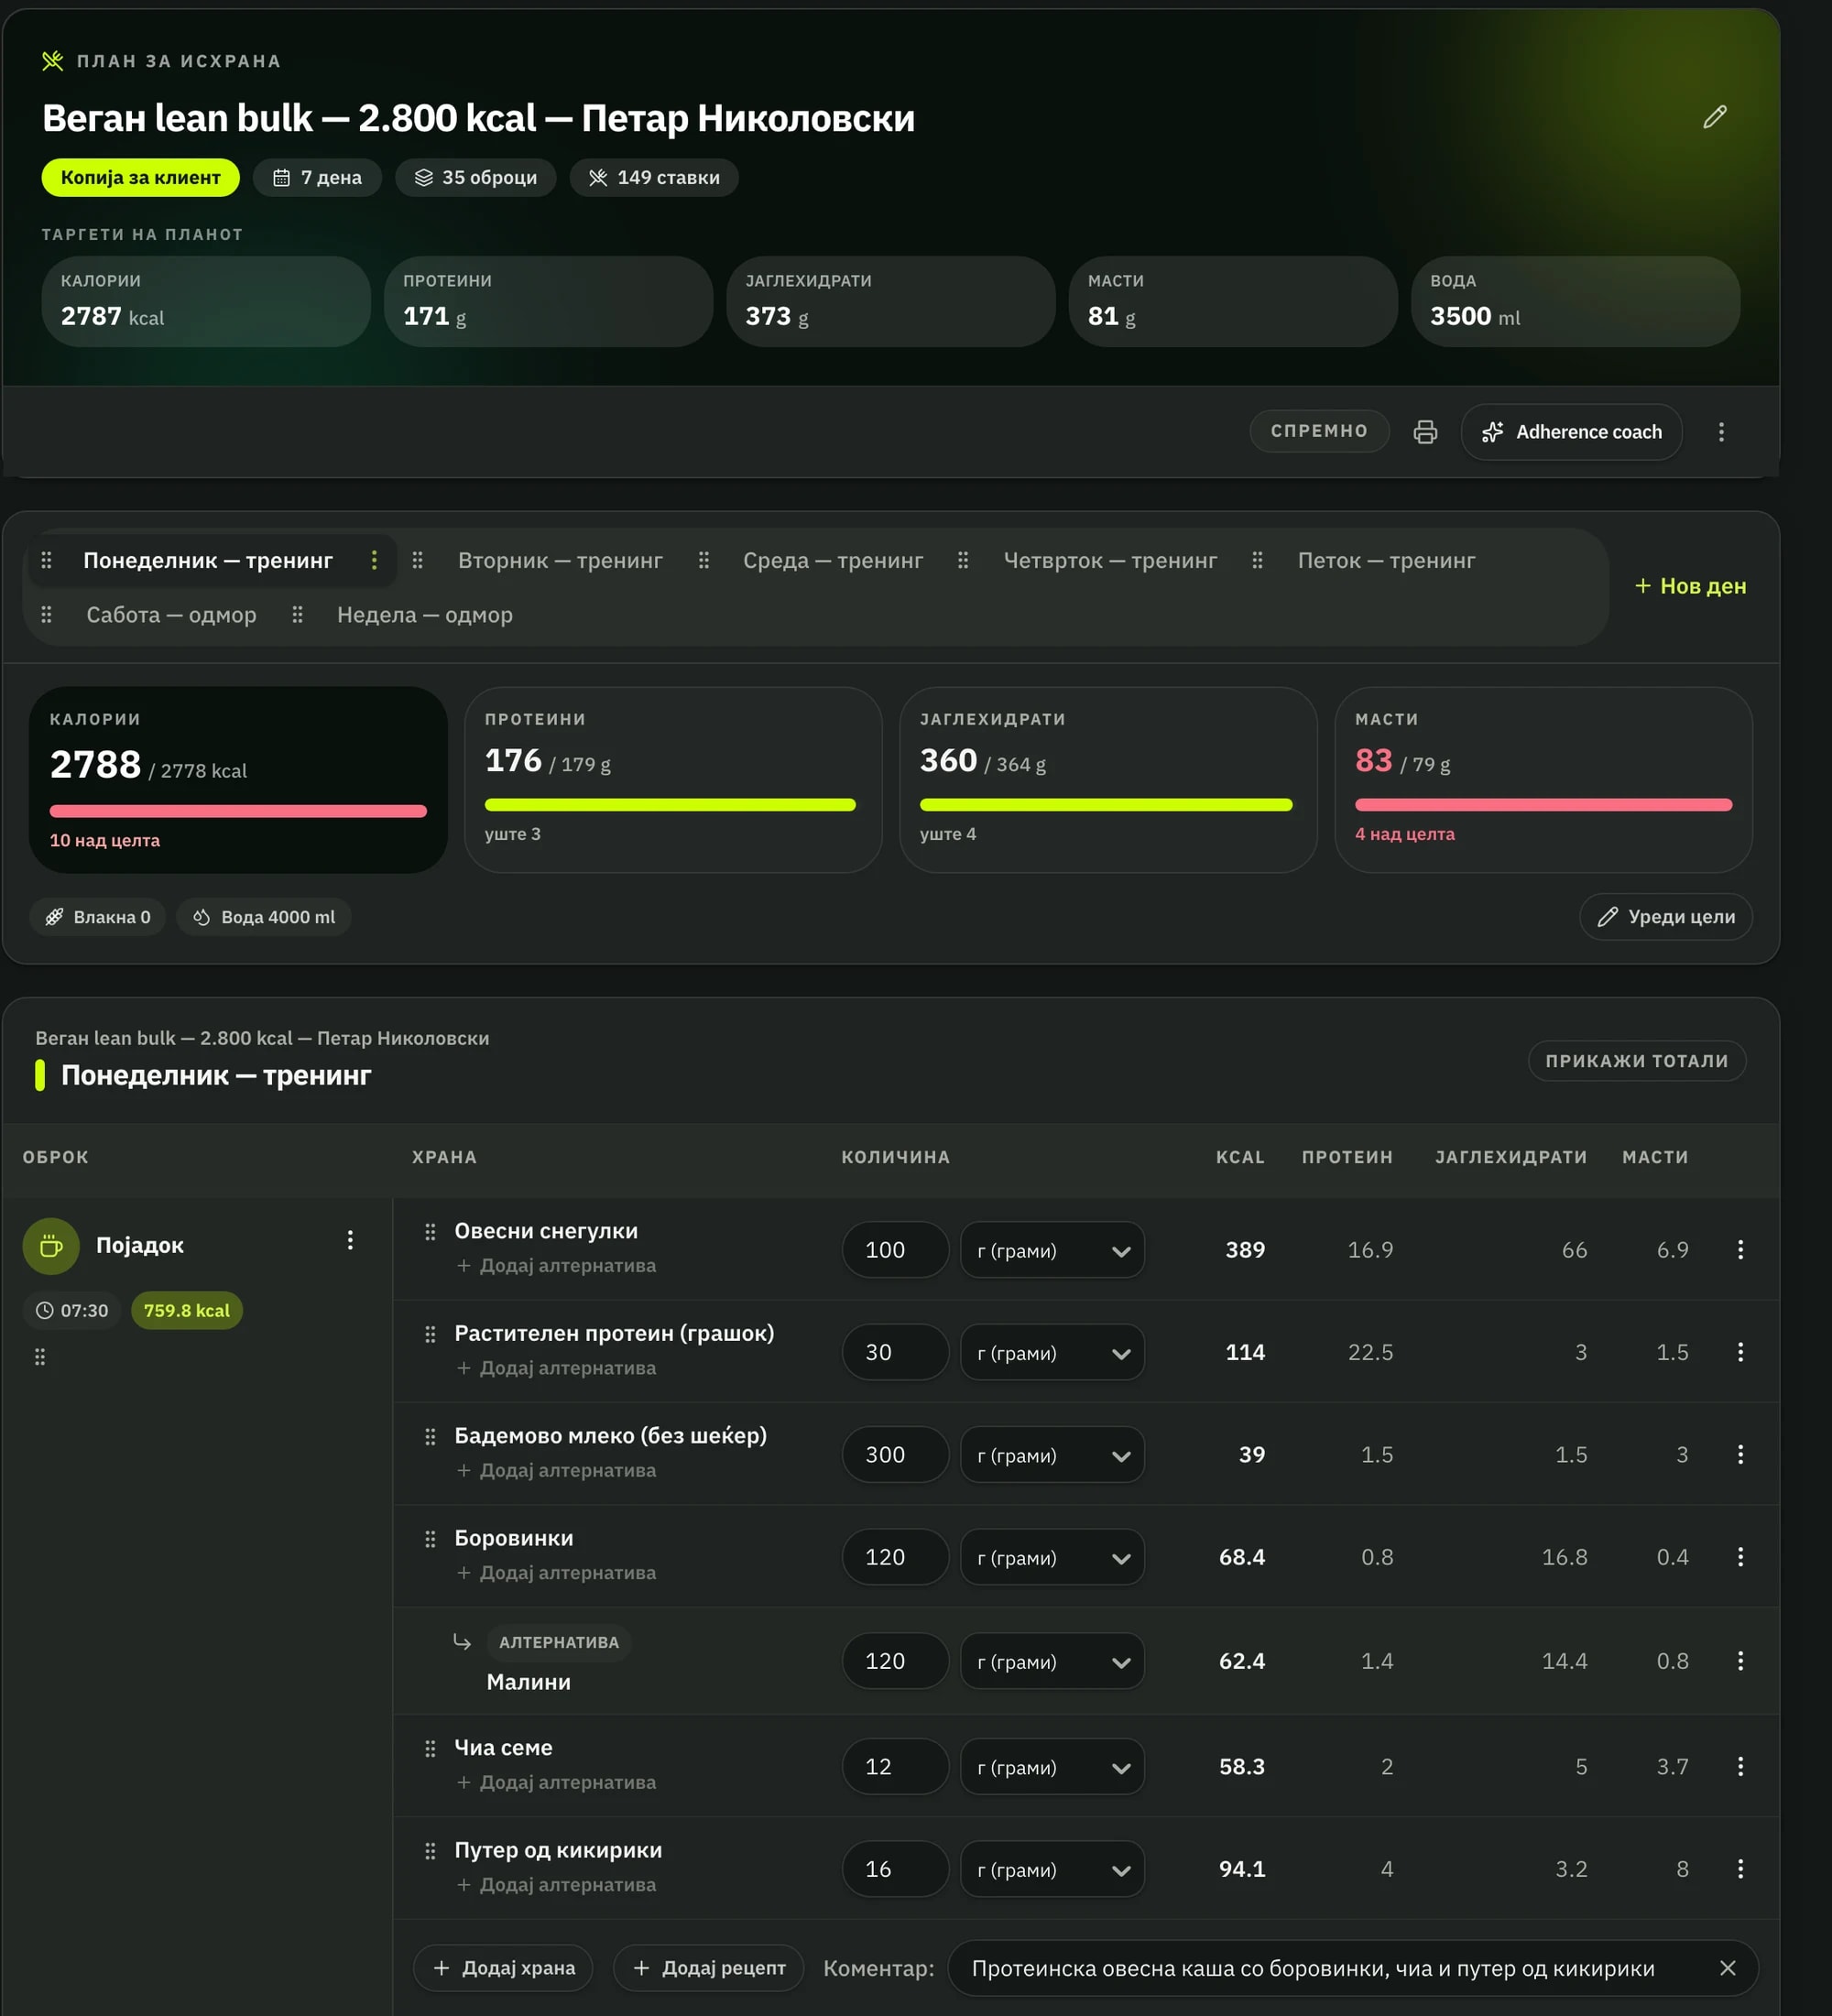Open Adherence coach assistant
Screen dimensions: 1832x2016
coord(1571,432)
